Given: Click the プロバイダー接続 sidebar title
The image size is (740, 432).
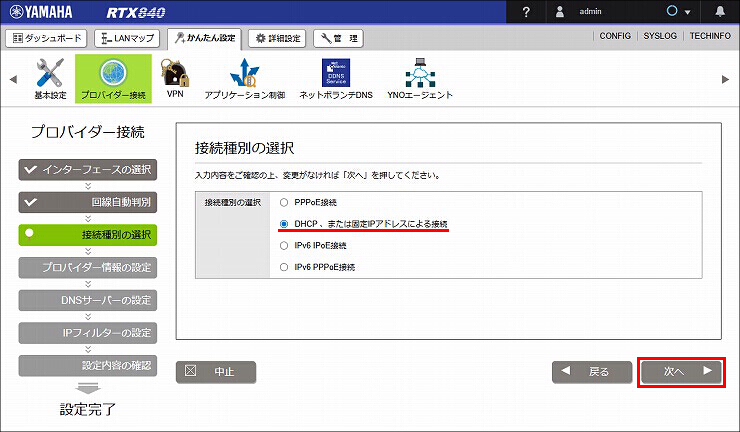Looking at the screenshot, I should tap(88, 132).
